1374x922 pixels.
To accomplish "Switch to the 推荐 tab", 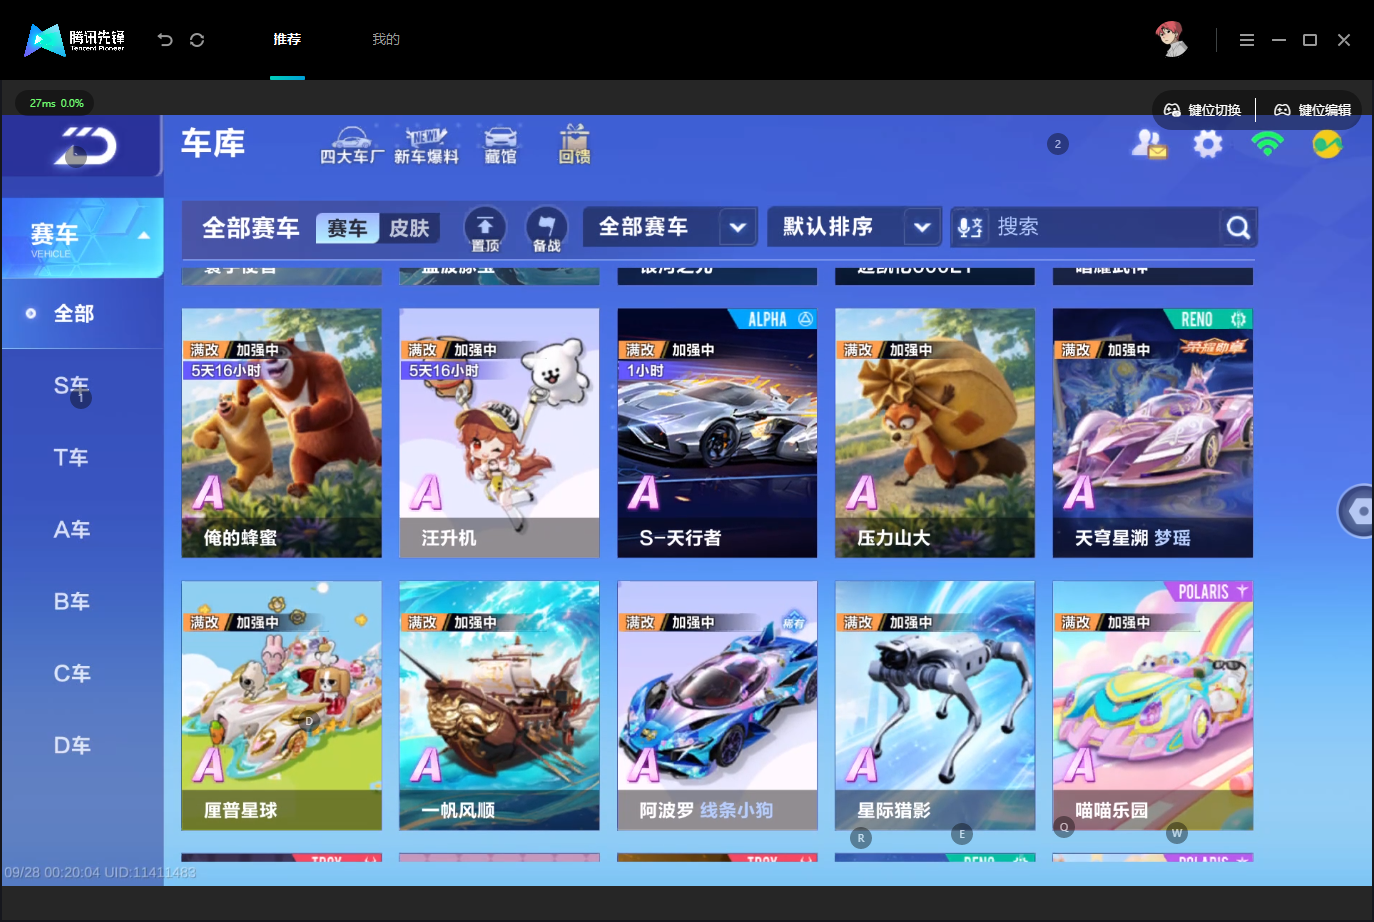I will pos(287,40).
